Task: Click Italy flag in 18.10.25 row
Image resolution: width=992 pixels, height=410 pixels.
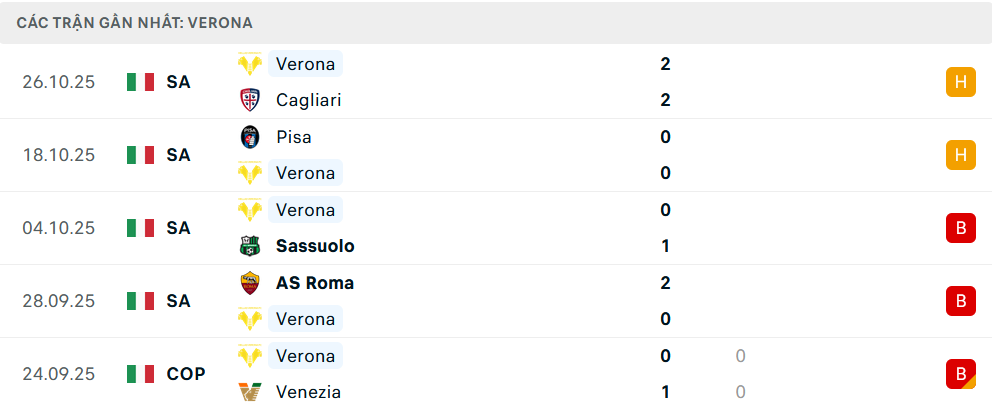Action: pos(140,155)
